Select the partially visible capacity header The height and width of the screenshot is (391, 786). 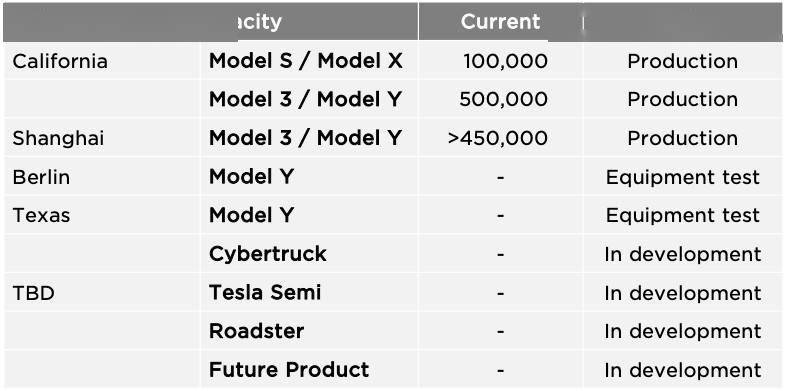click(260, 22)
